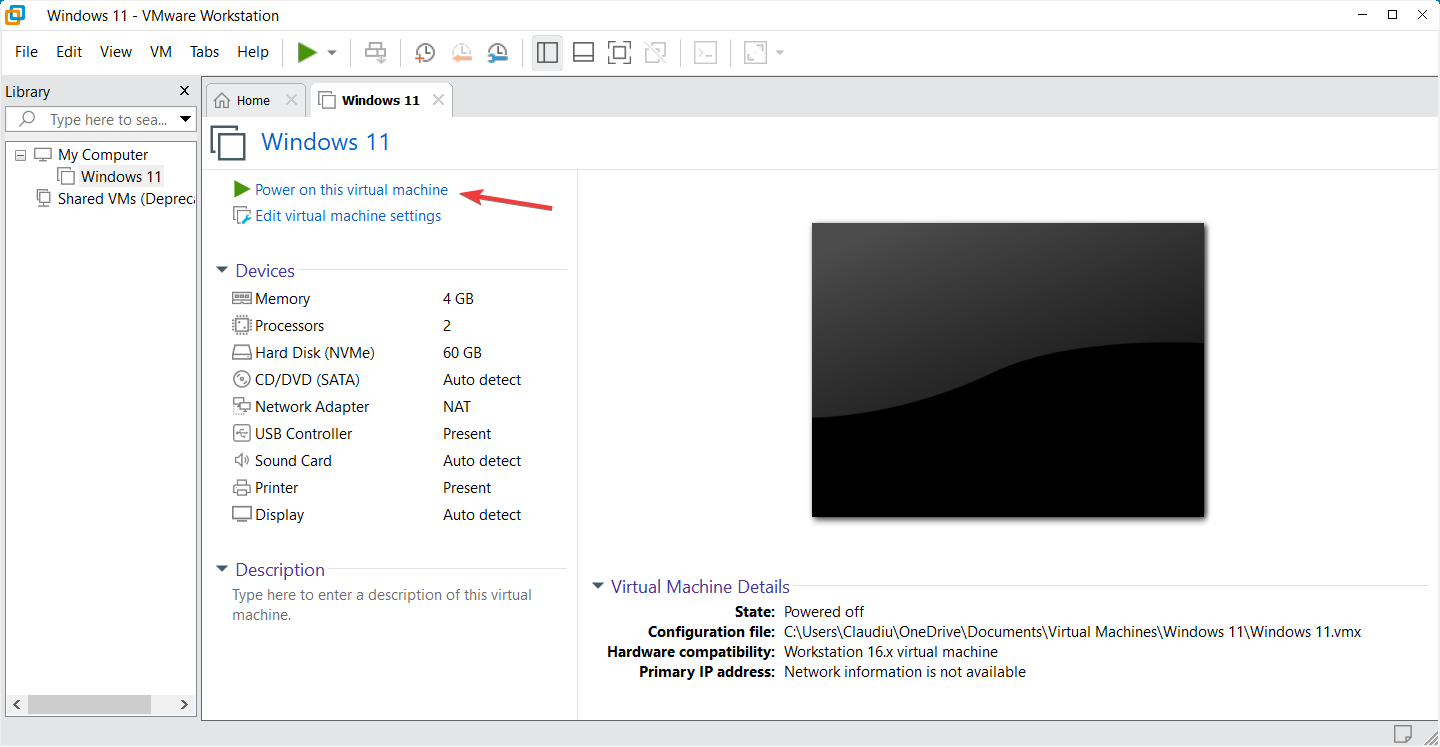
Task: Click the Printer device icon
Action: (241, 488)
